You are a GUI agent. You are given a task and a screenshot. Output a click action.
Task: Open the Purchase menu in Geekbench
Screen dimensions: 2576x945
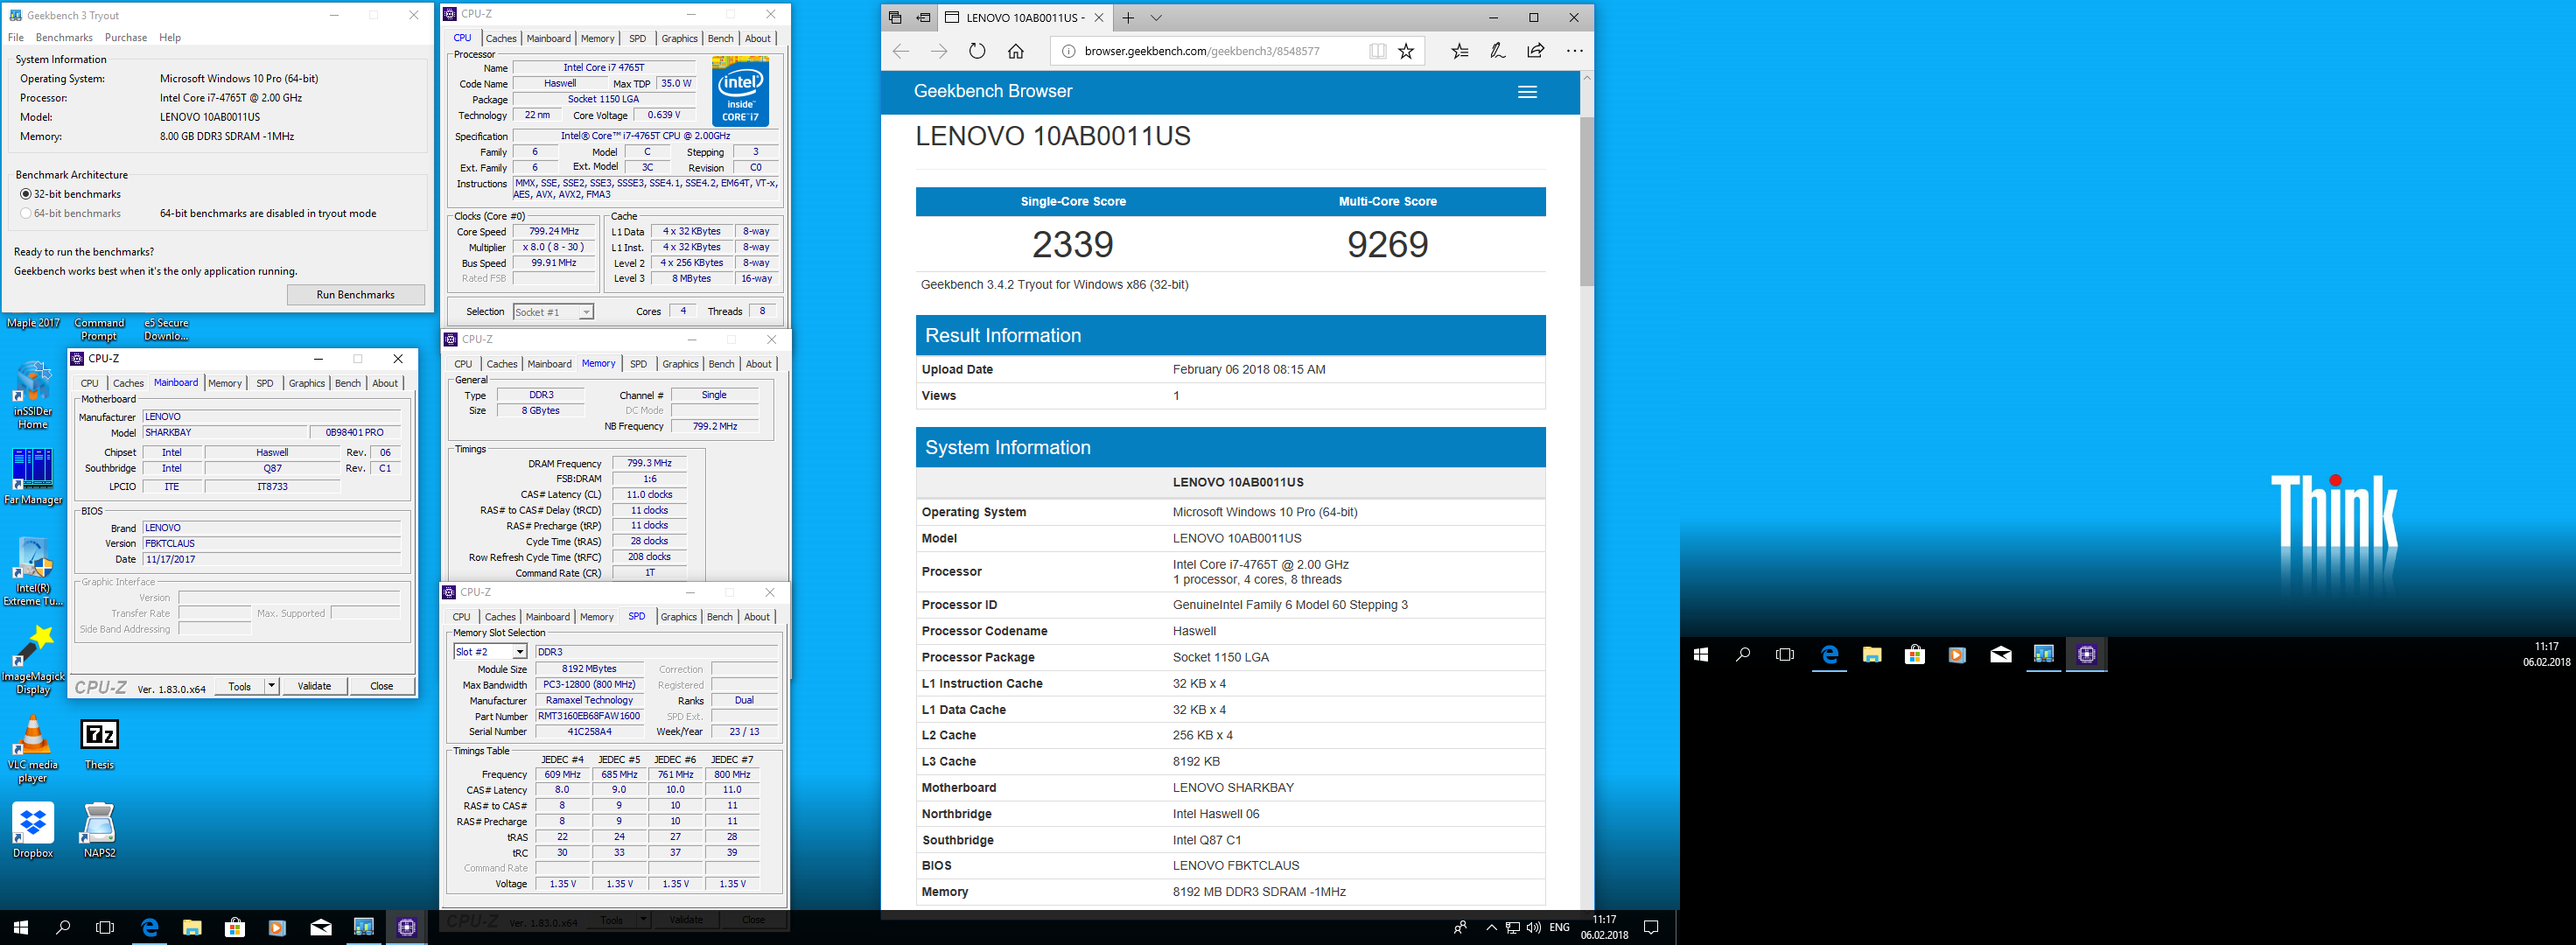coord(126,37)
